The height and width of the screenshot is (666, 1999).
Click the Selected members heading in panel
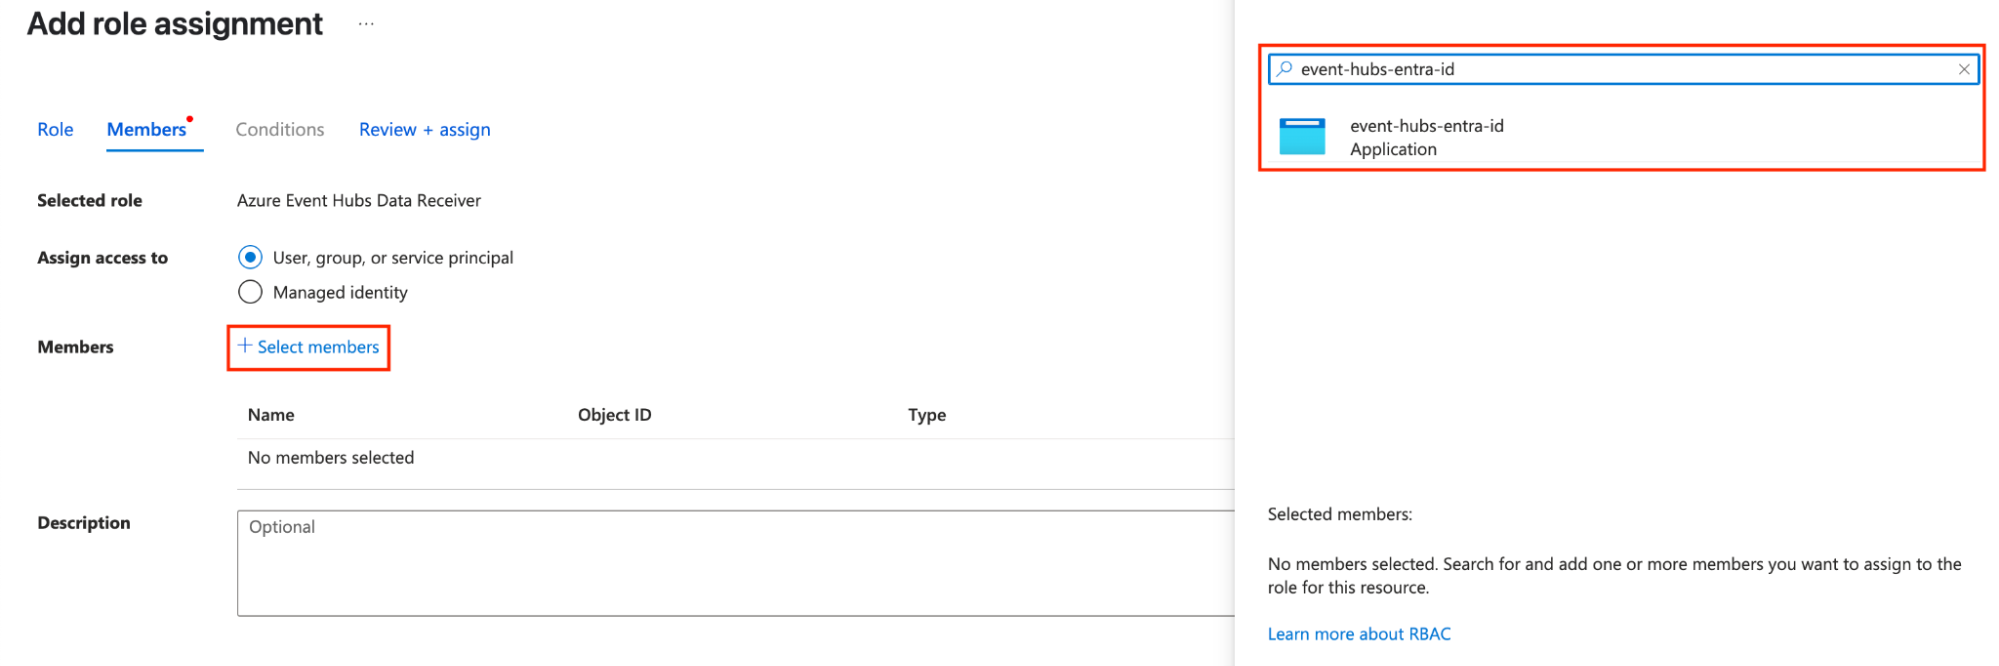point(1340,514)
